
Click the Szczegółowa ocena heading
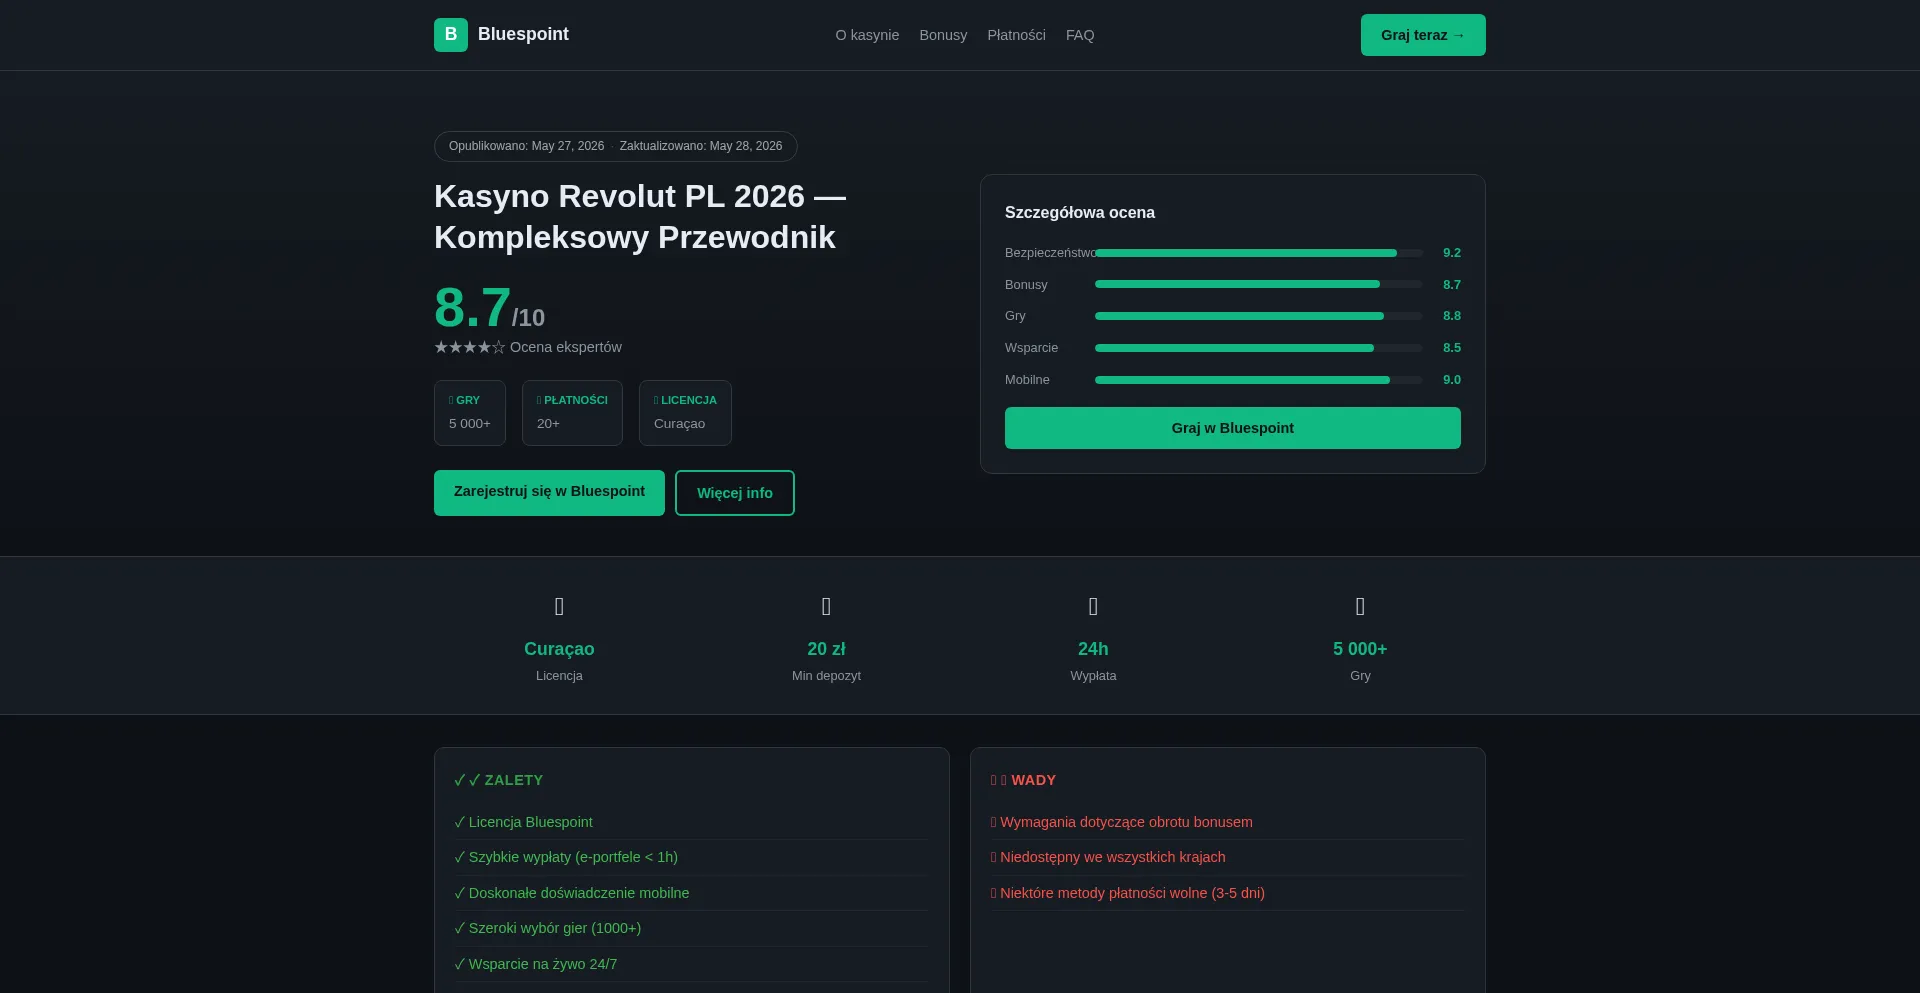click(x=1080, y=212)
